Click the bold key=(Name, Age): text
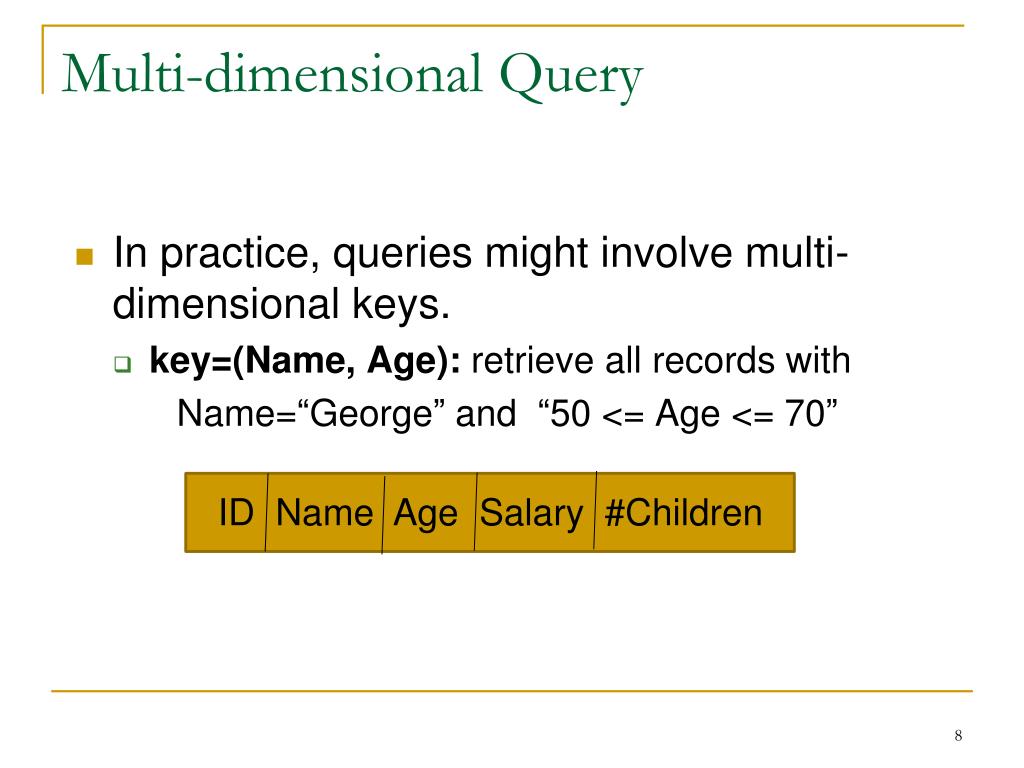1024x768 pixels. (x=305, y=361)
